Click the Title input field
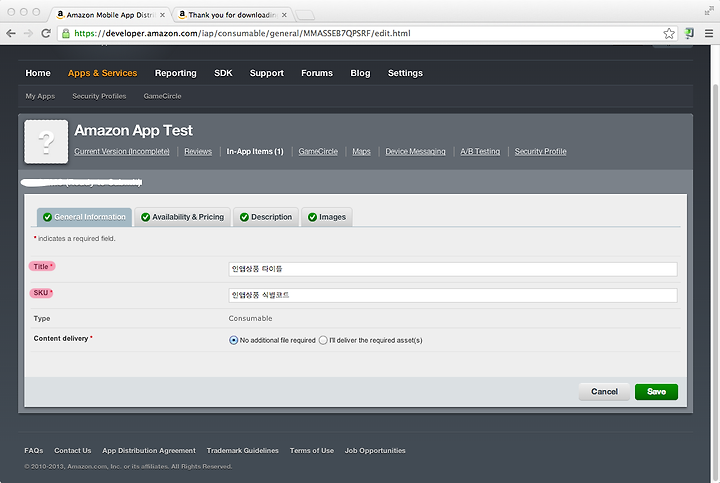Image resolution: width=720 pixels, height=483 pixels. click(453, 269)
